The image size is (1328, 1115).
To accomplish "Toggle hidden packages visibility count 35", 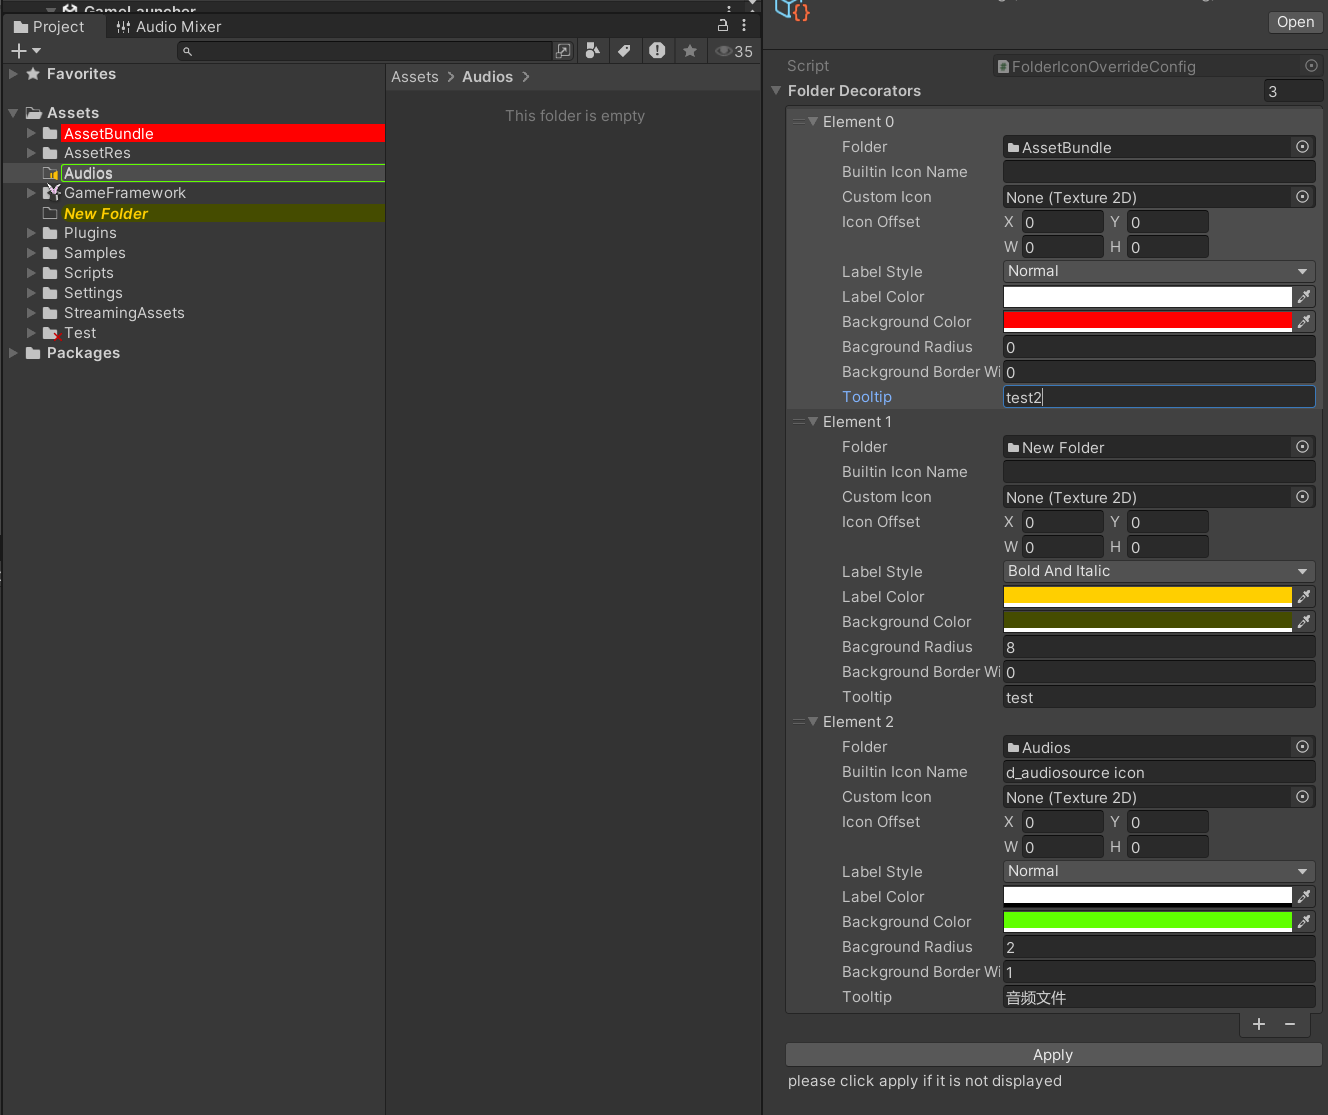I will 734,51.
